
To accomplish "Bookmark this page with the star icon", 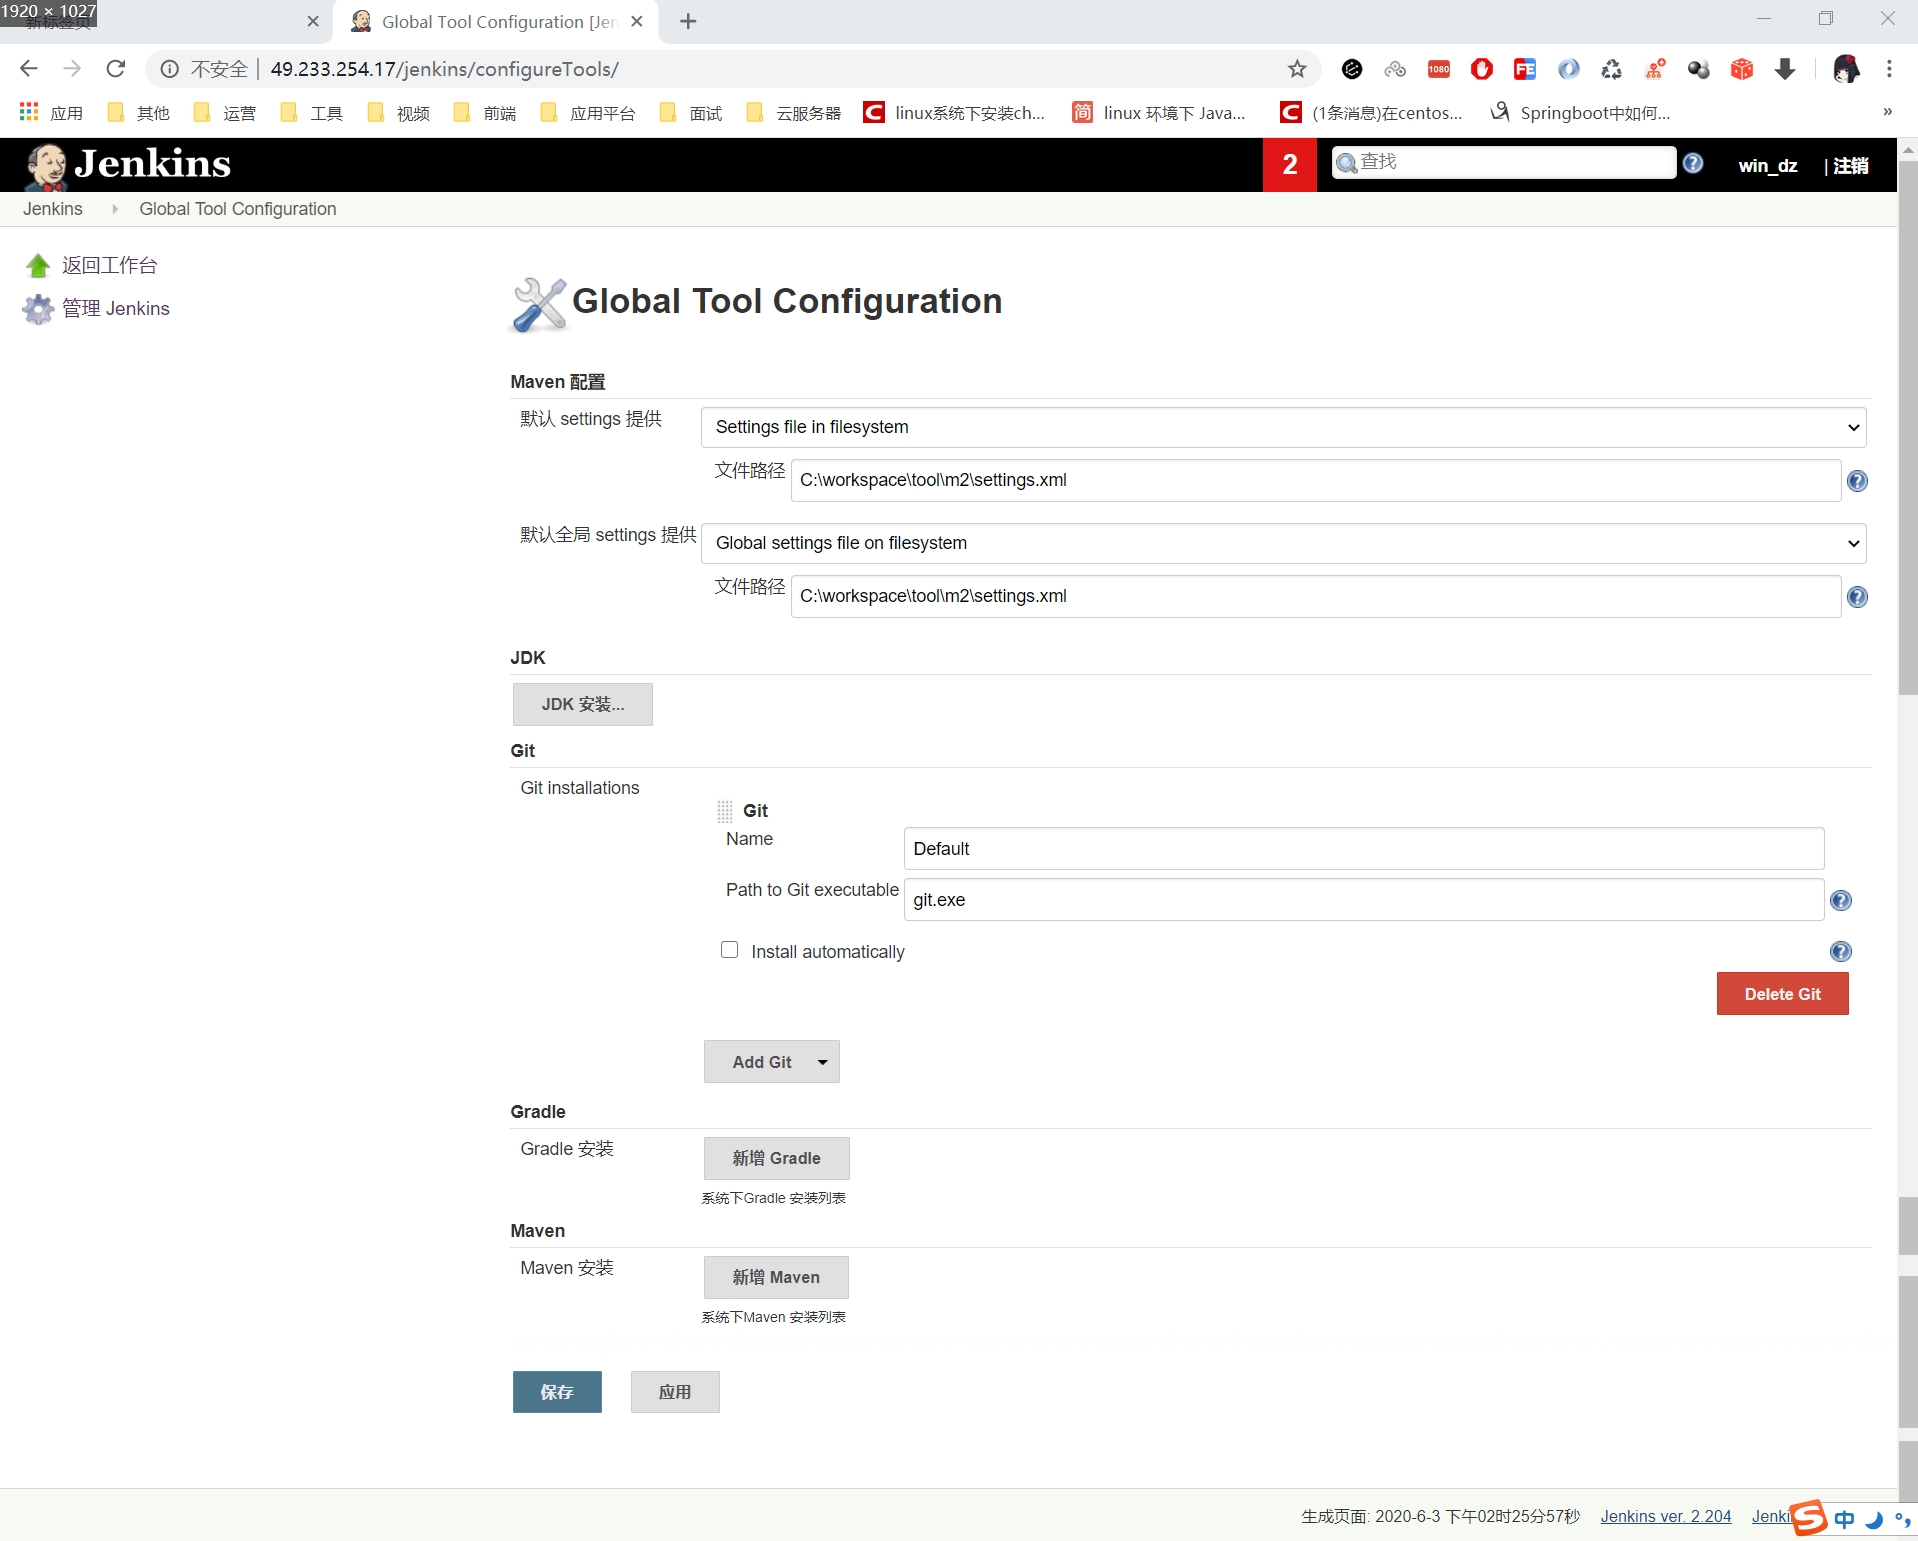I will (x=1297, y=69).
